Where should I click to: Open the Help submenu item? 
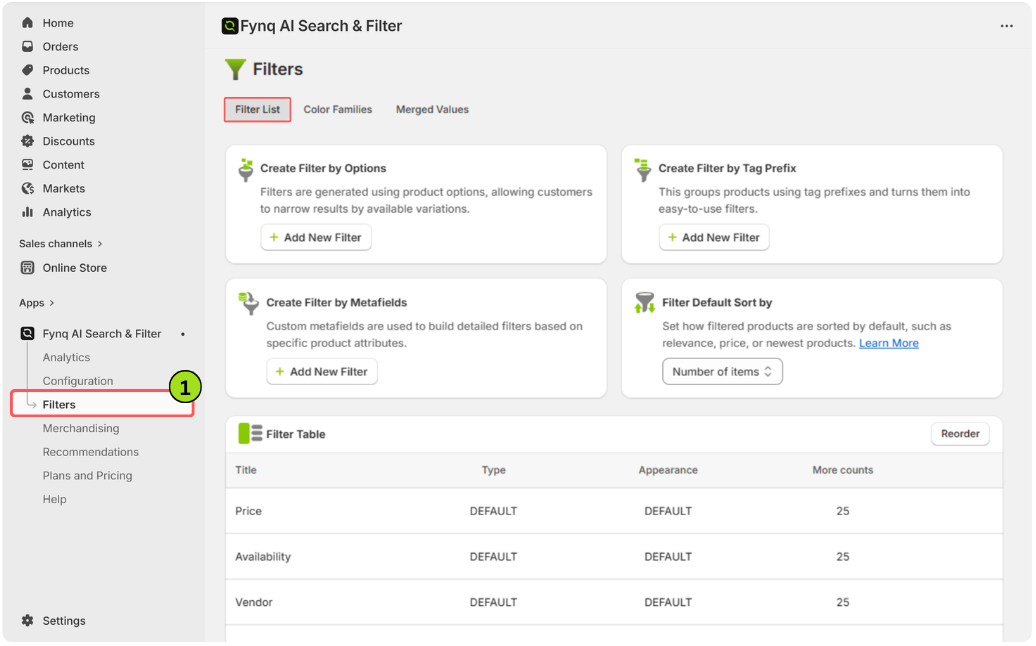[55, 500]
